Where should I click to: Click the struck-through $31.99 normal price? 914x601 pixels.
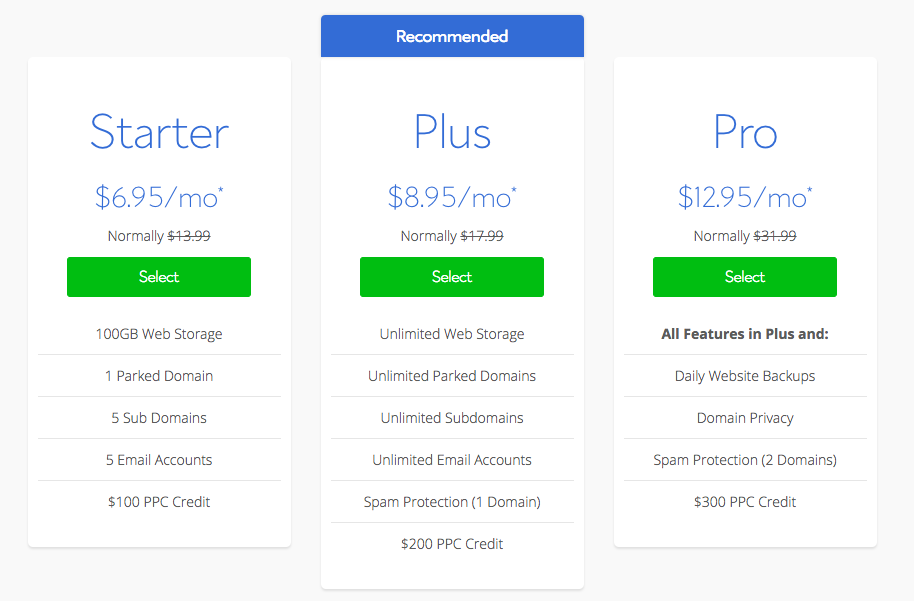[775, 236]
